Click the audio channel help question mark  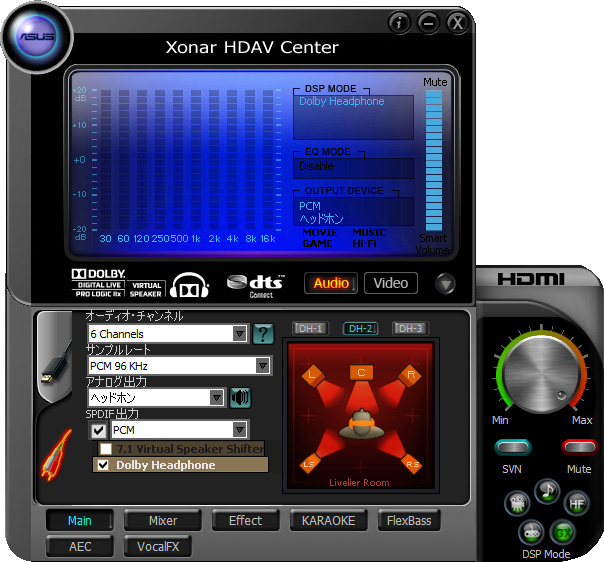263,334
